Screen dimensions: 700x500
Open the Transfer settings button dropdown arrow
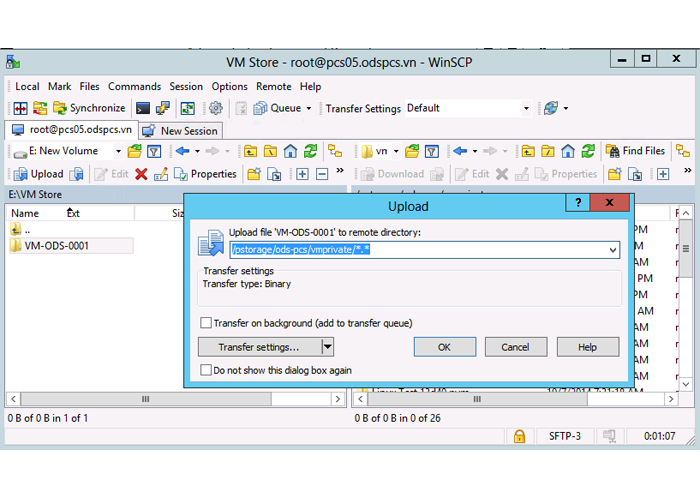tap(328, 347)
